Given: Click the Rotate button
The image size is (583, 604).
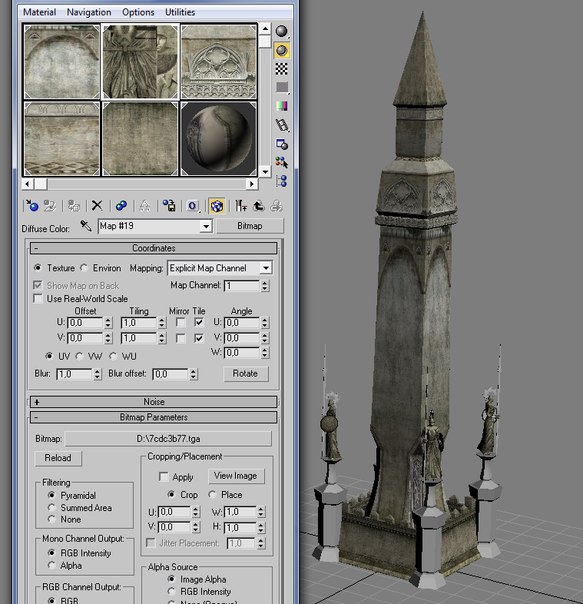Looking at the screenshot, I should [245, 373].
